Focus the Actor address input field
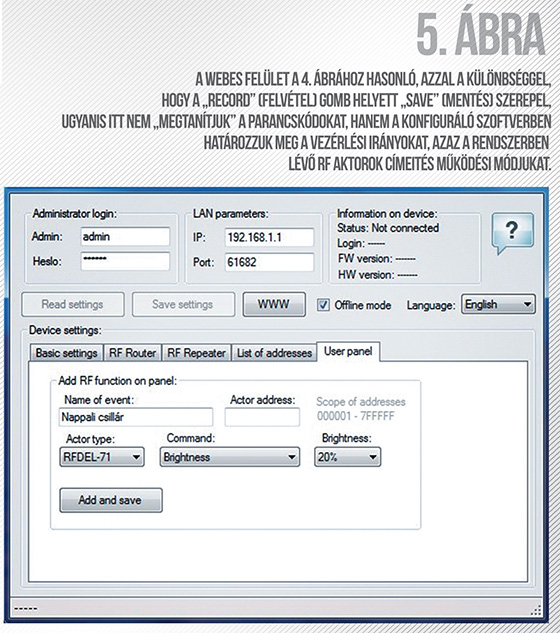Image resolution: width=560 pixels, height=633 pixels. [262, 417]
